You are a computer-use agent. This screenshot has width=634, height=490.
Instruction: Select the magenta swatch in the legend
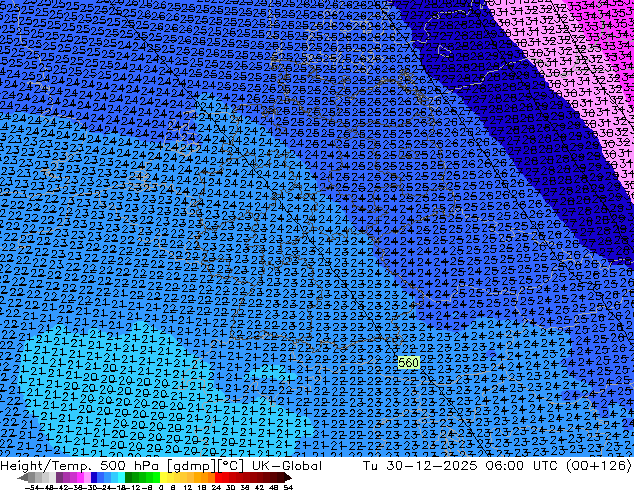pos(80,478)
